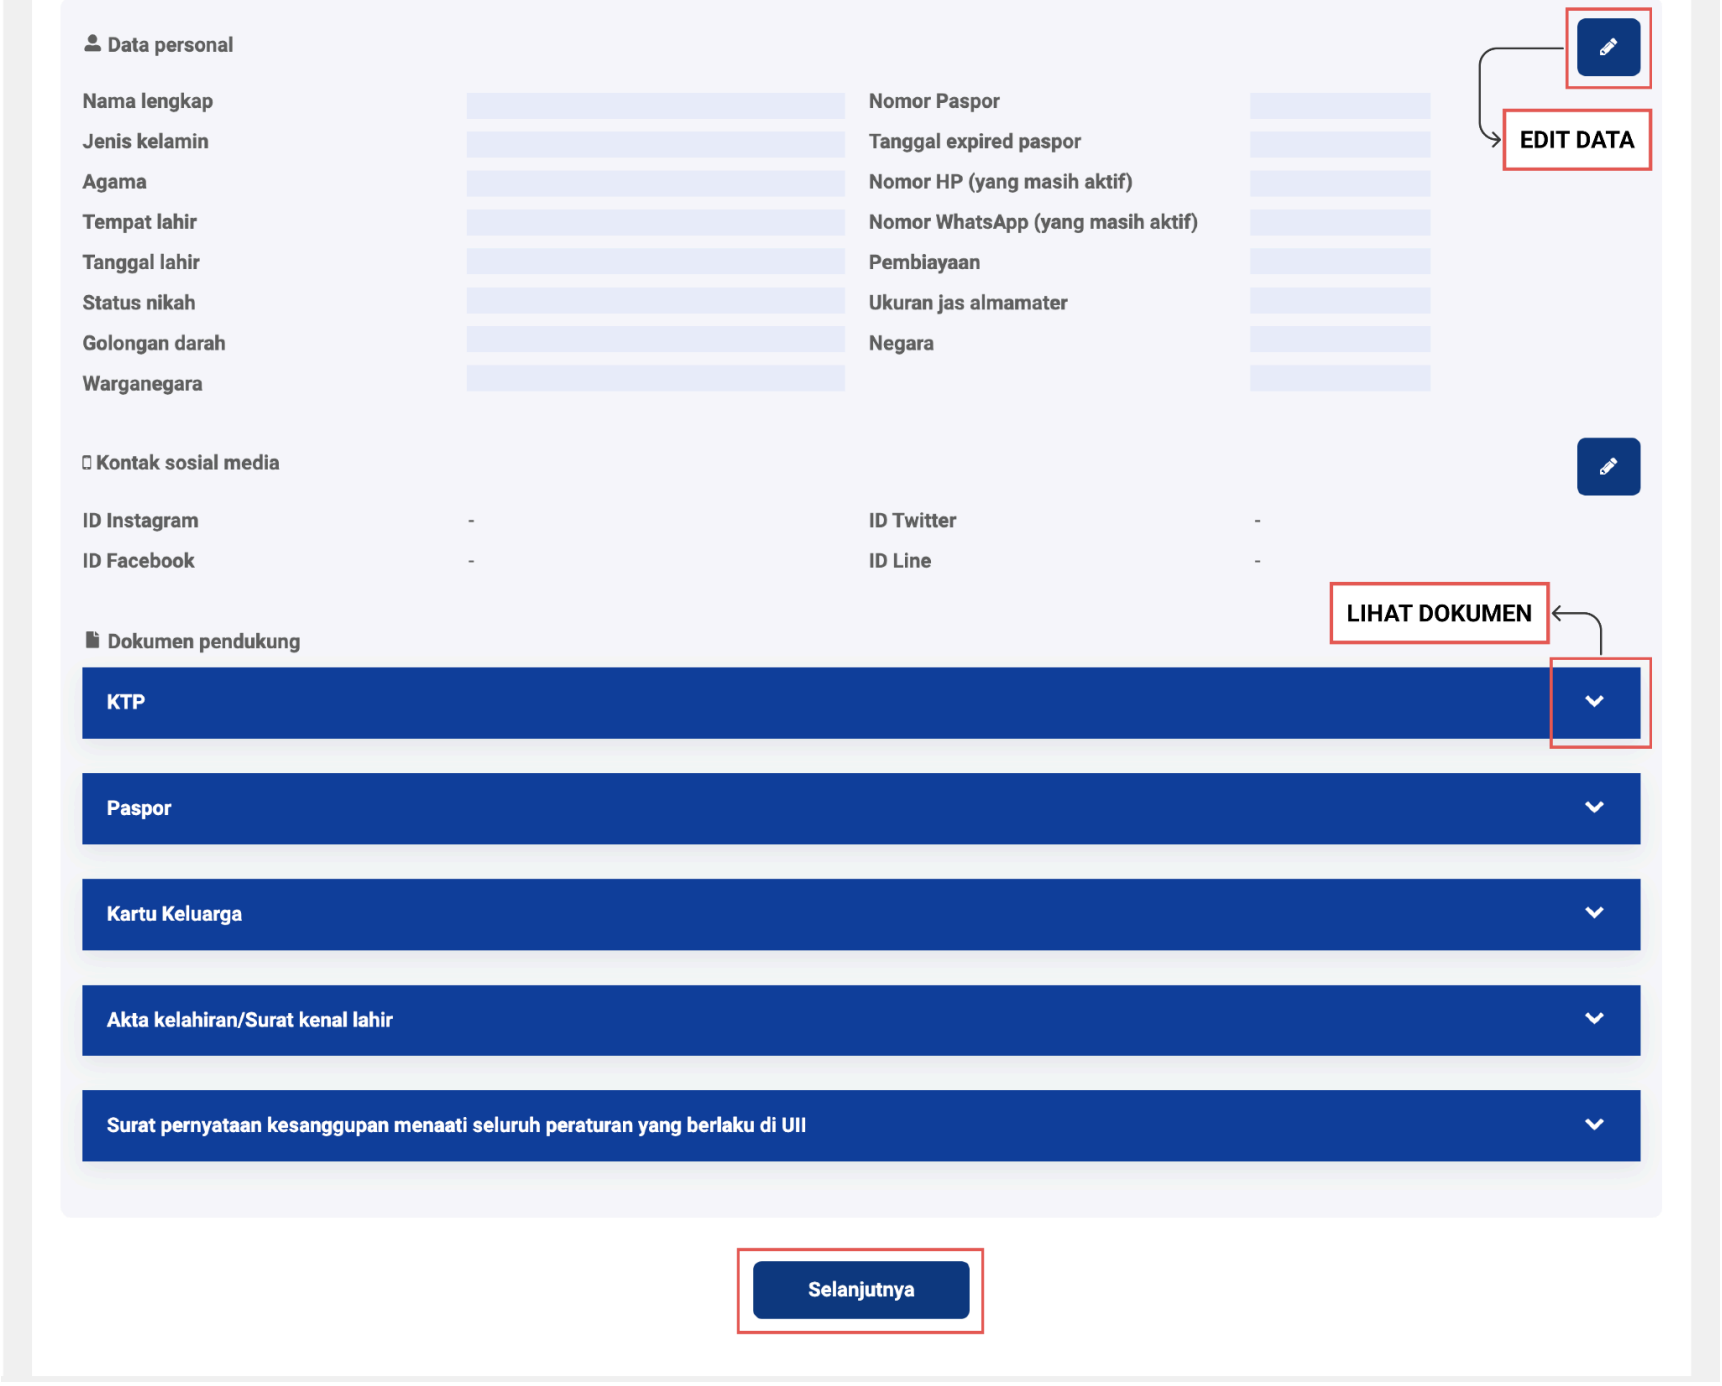The width and height of the screenshot is (1722, 1386).
Task: Select the Nomor Paspor value field
Action: coord(1339,105)
